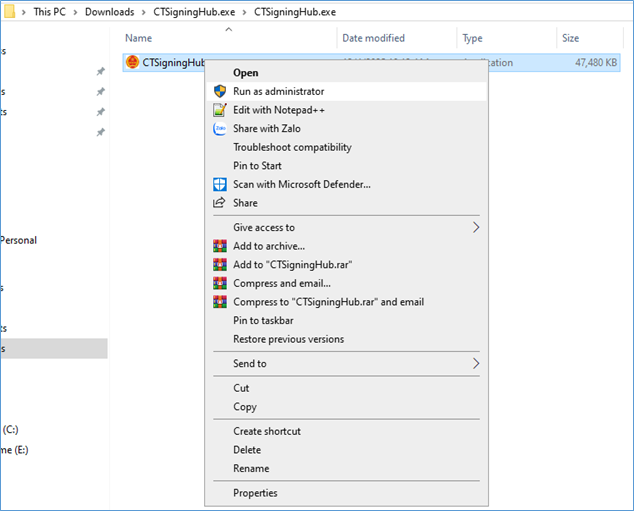
Task: Select Open from the context menu
Action: pos(246,73)
